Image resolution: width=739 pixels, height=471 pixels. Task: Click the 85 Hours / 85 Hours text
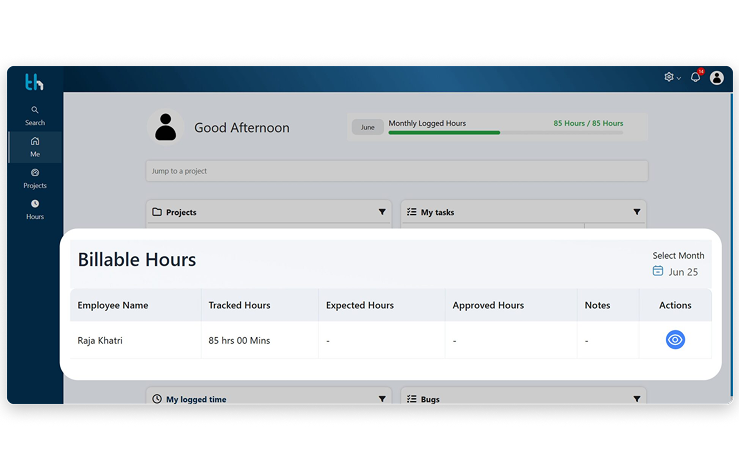point(588,123)
